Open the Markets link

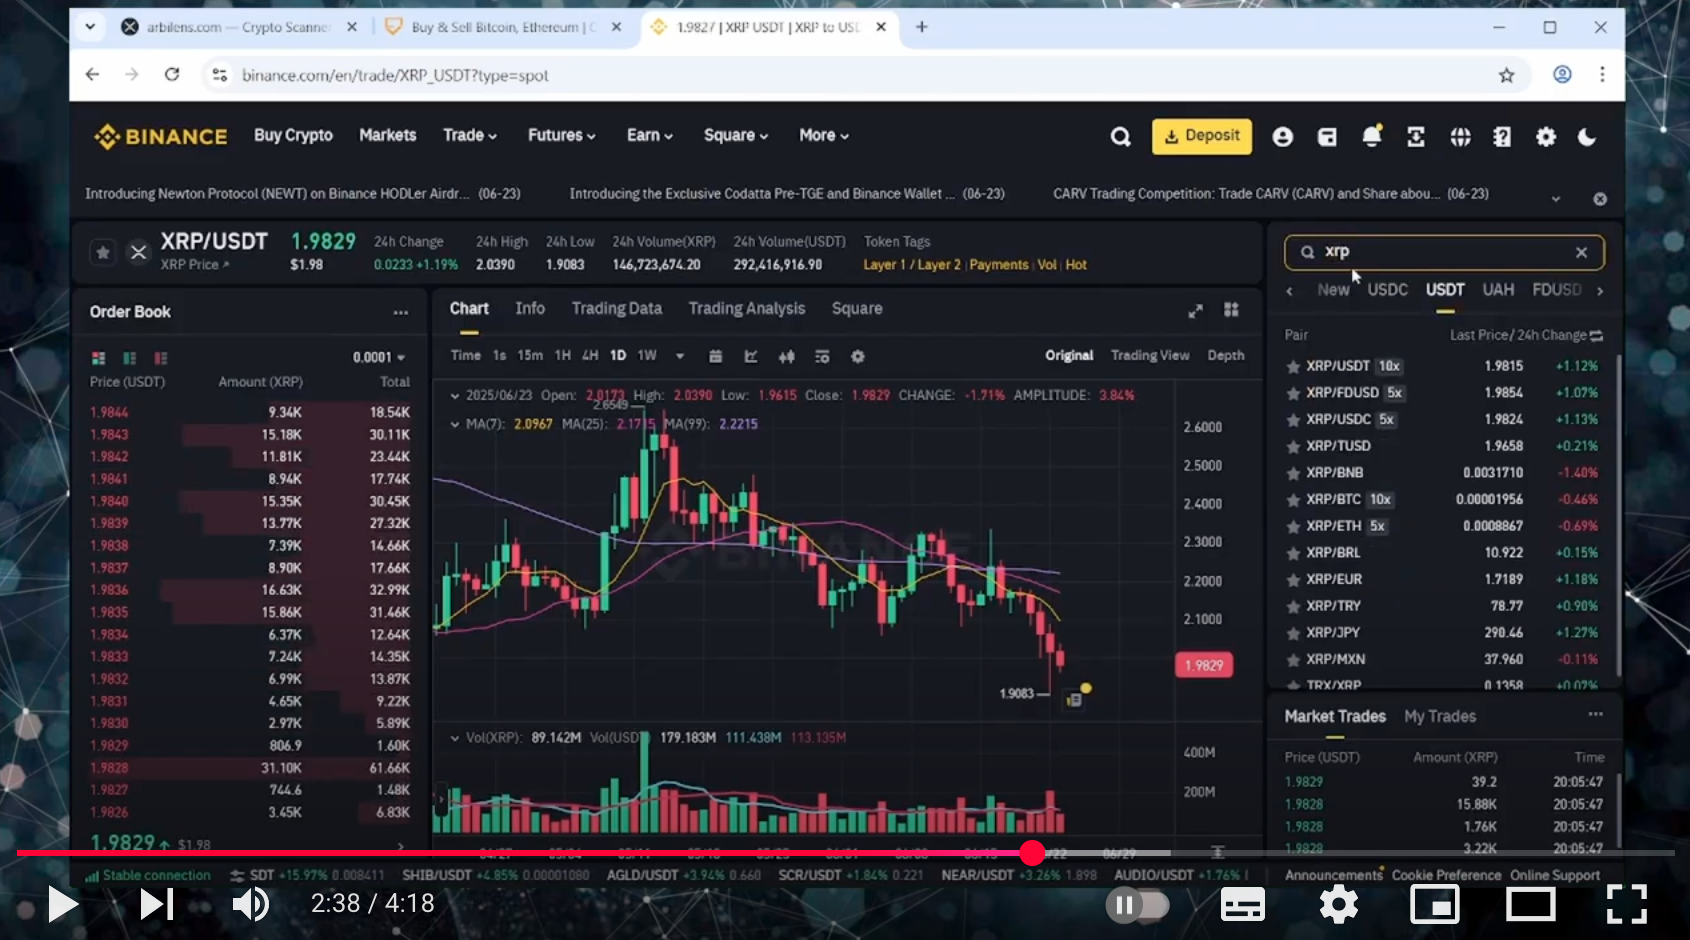pyautogui.click(x=388, y=135)
